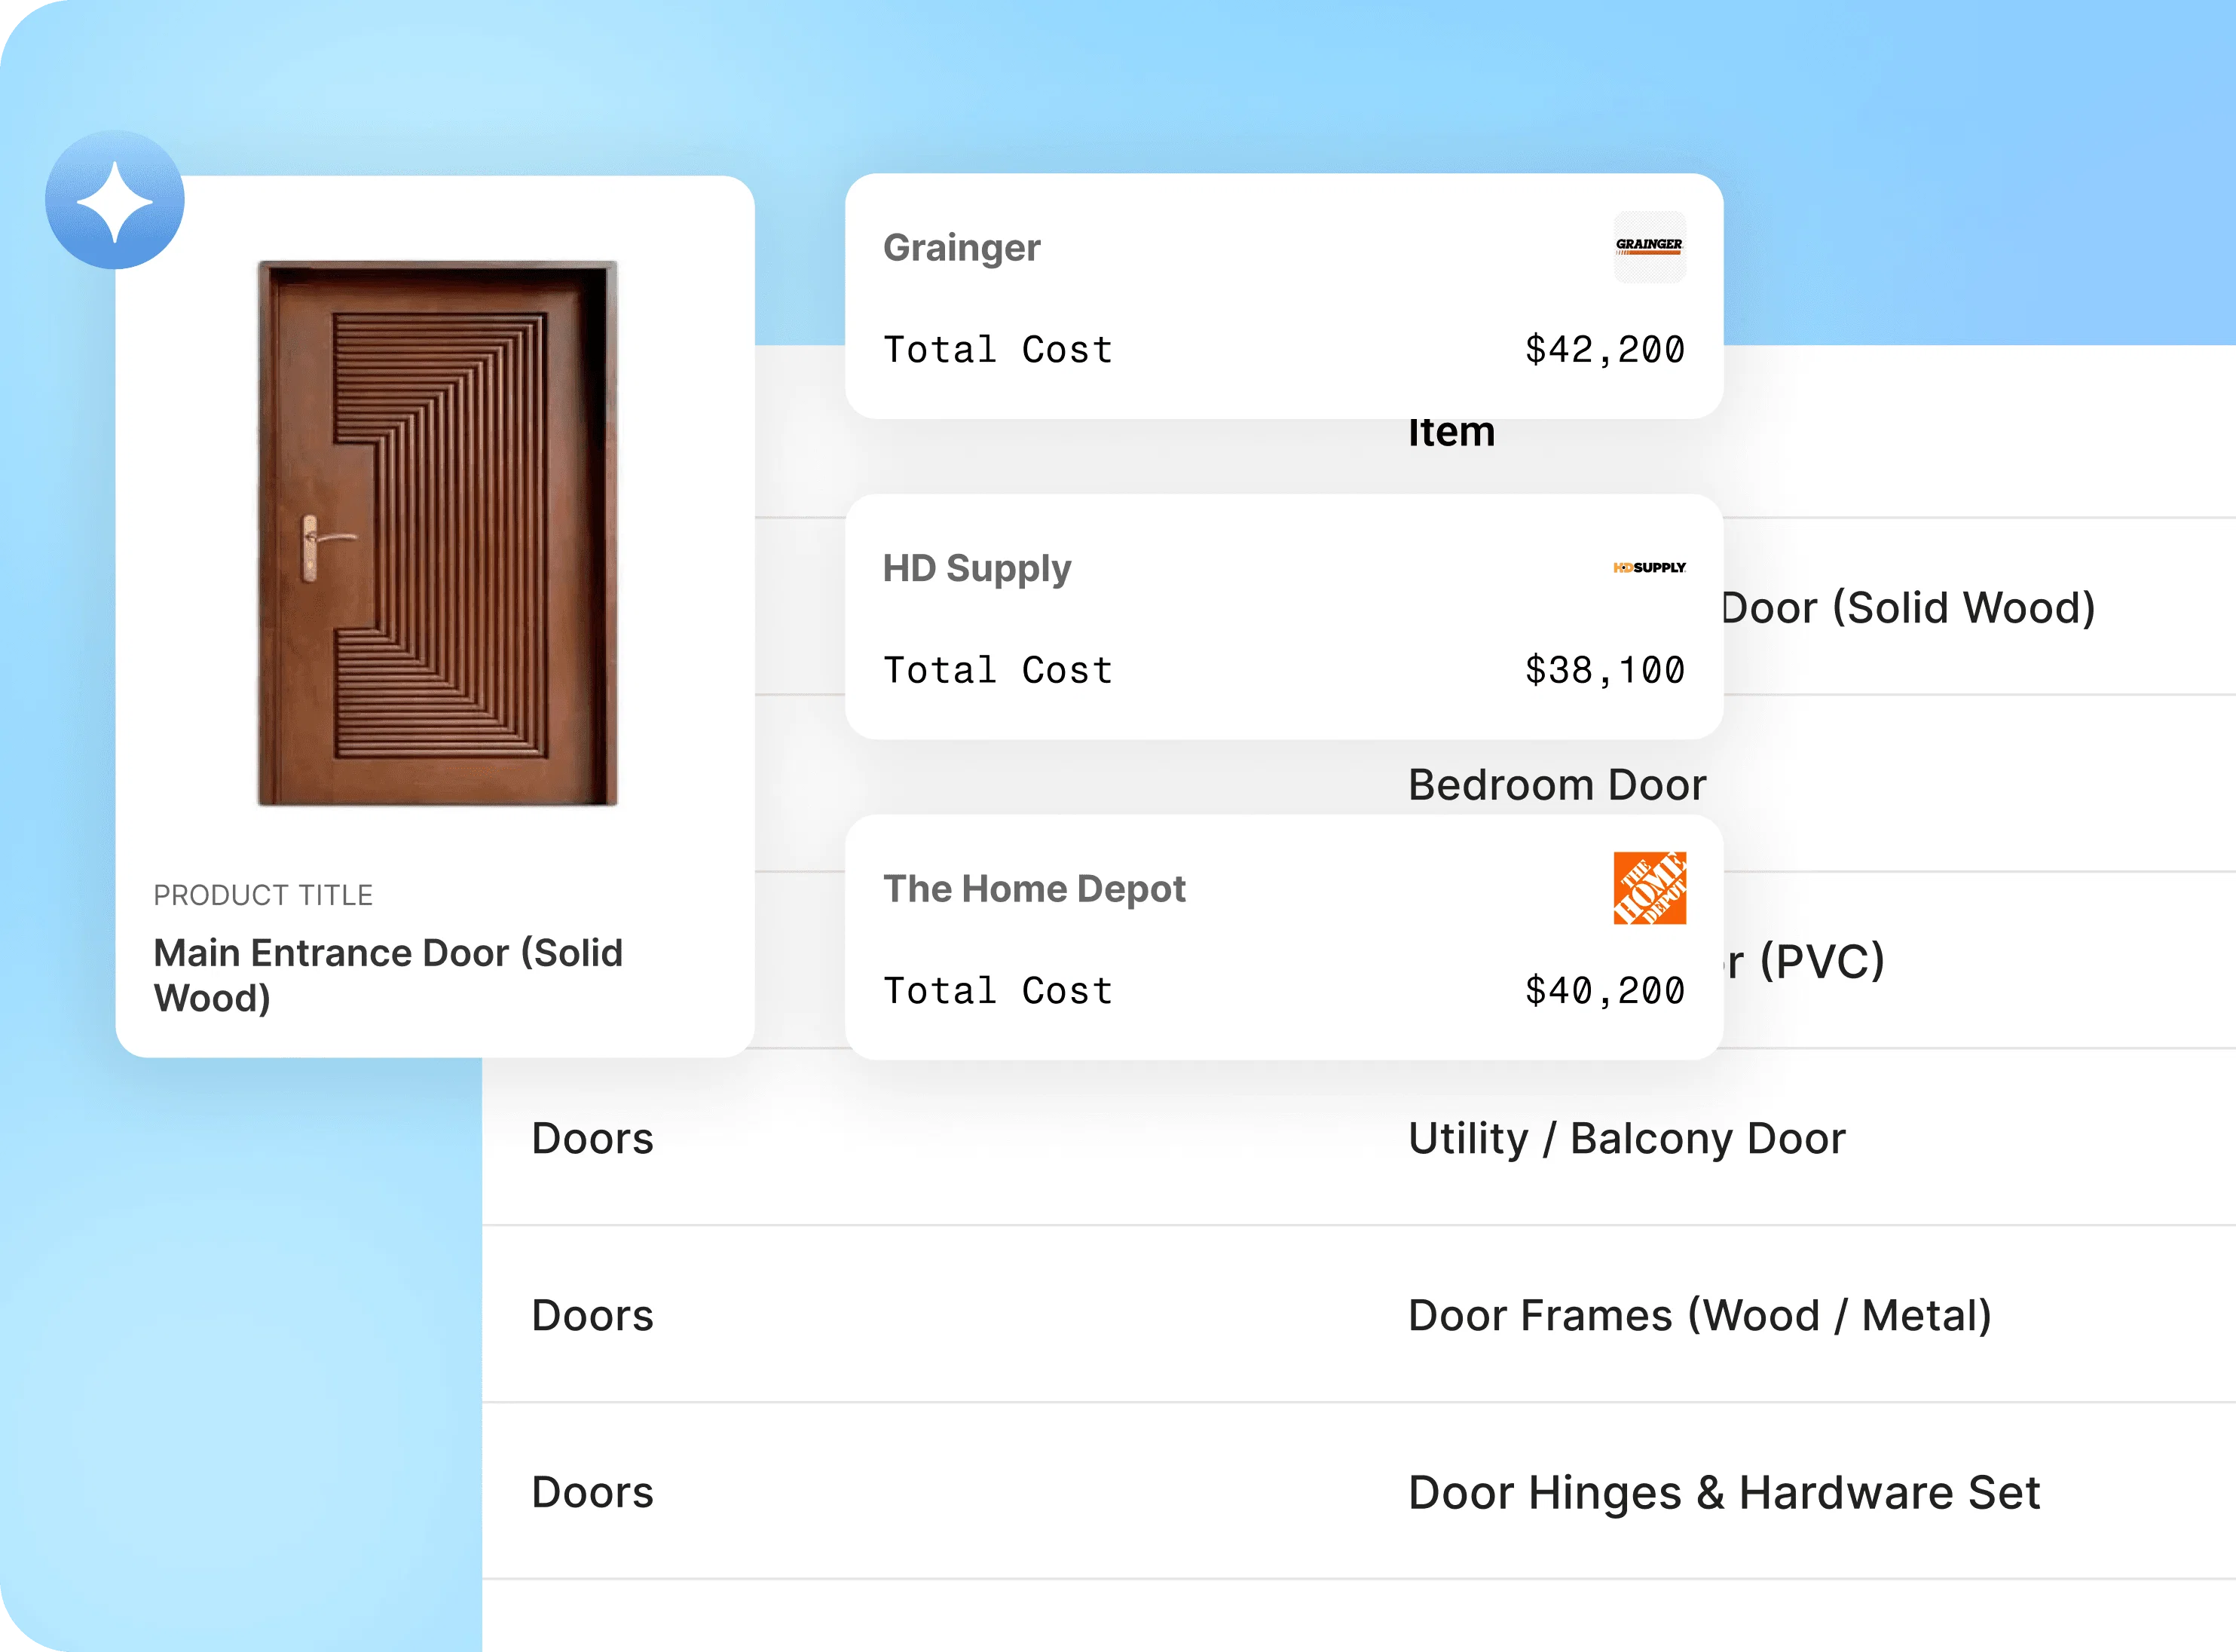Viewport: 2236px width, 1652px height.
Task: Open the wooden door product image
Action: pos(437,533)
